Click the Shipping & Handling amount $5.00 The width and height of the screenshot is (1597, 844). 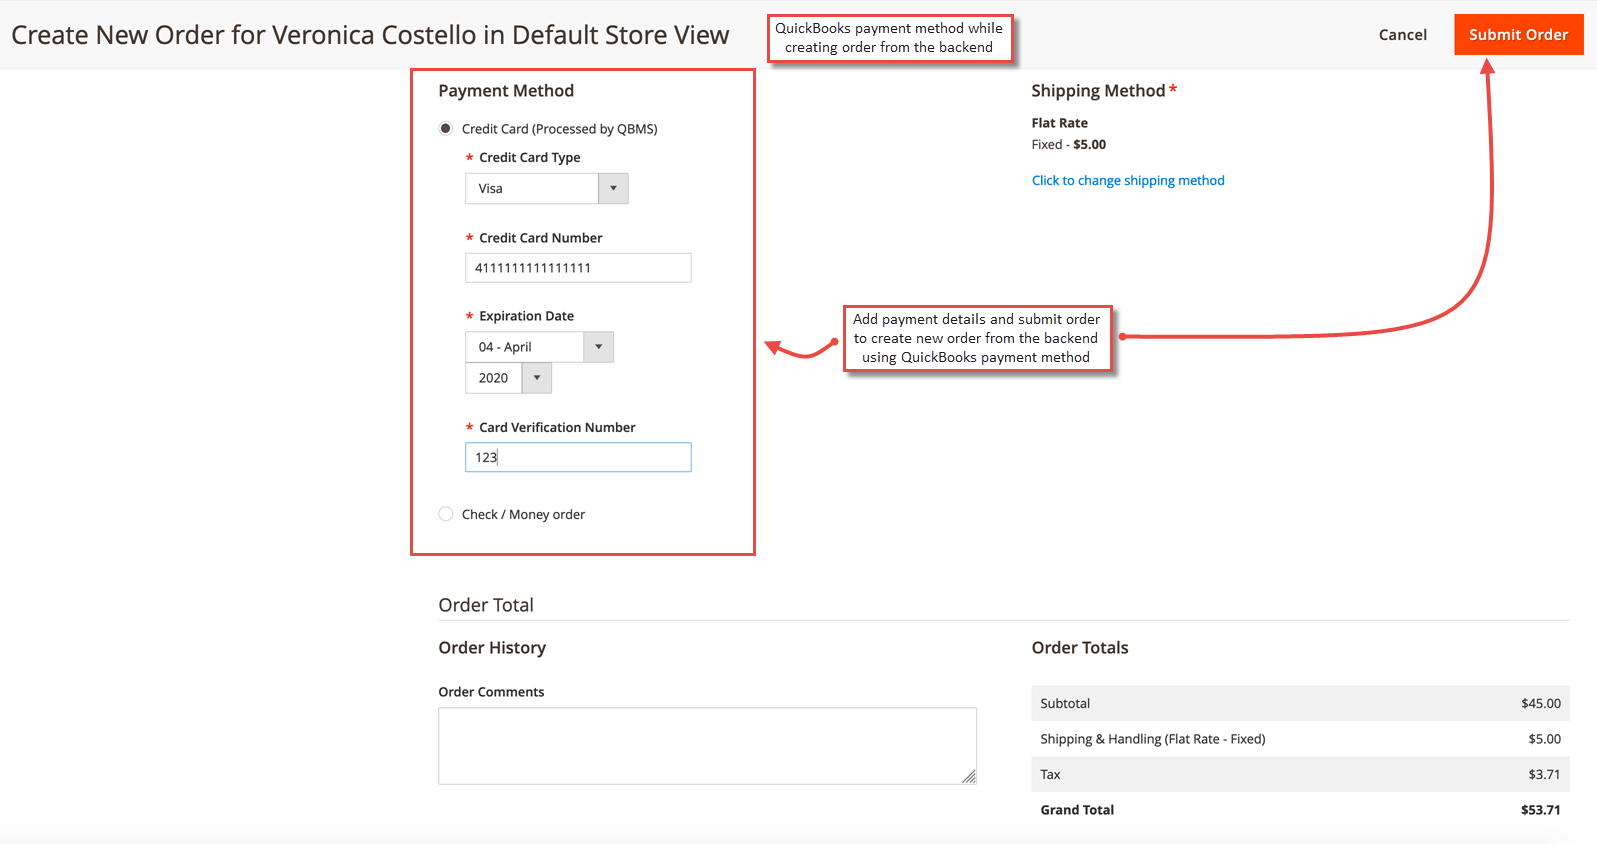click(1544, 739)
